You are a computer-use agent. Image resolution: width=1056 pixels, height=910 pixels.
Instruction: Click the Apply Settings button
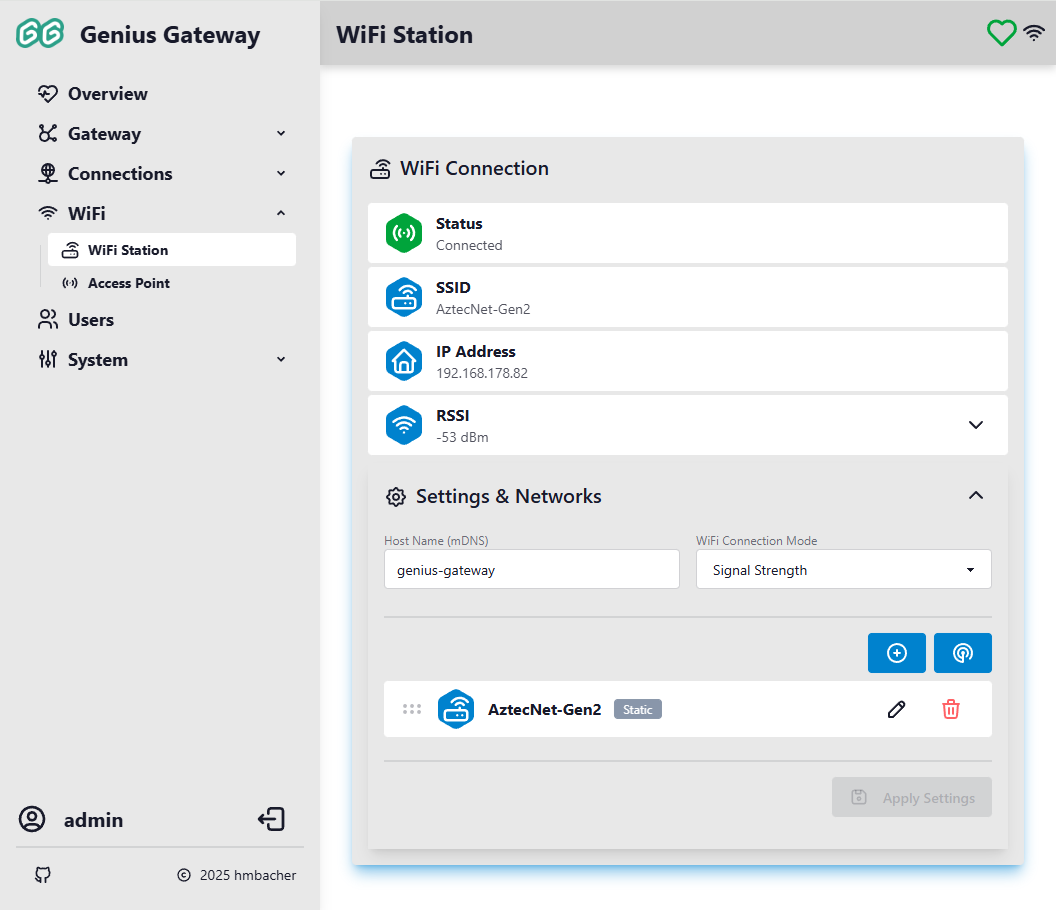pos(911,797)
